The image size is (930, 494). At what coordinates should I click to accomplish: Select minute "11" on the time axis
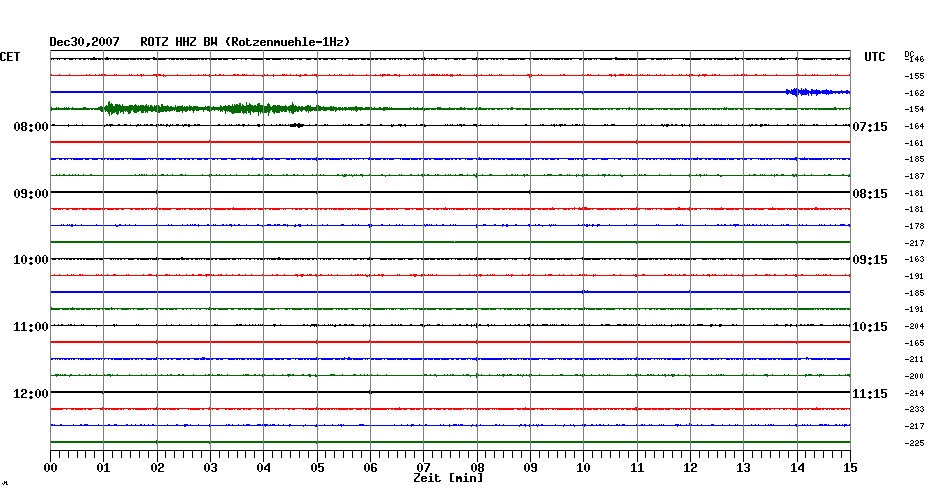(x=637, y=468)
